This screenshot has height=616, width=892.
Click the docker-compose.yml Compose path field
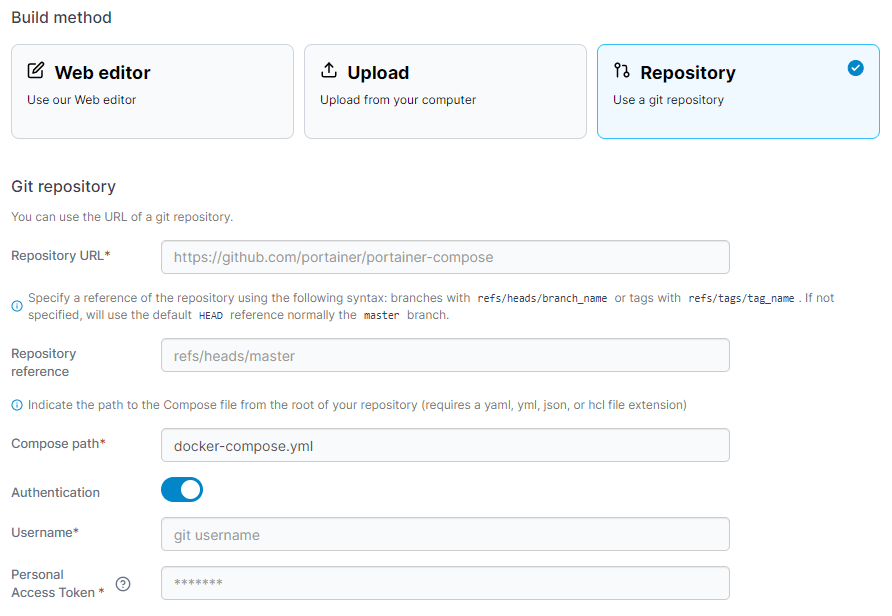(x=445, y=444)
